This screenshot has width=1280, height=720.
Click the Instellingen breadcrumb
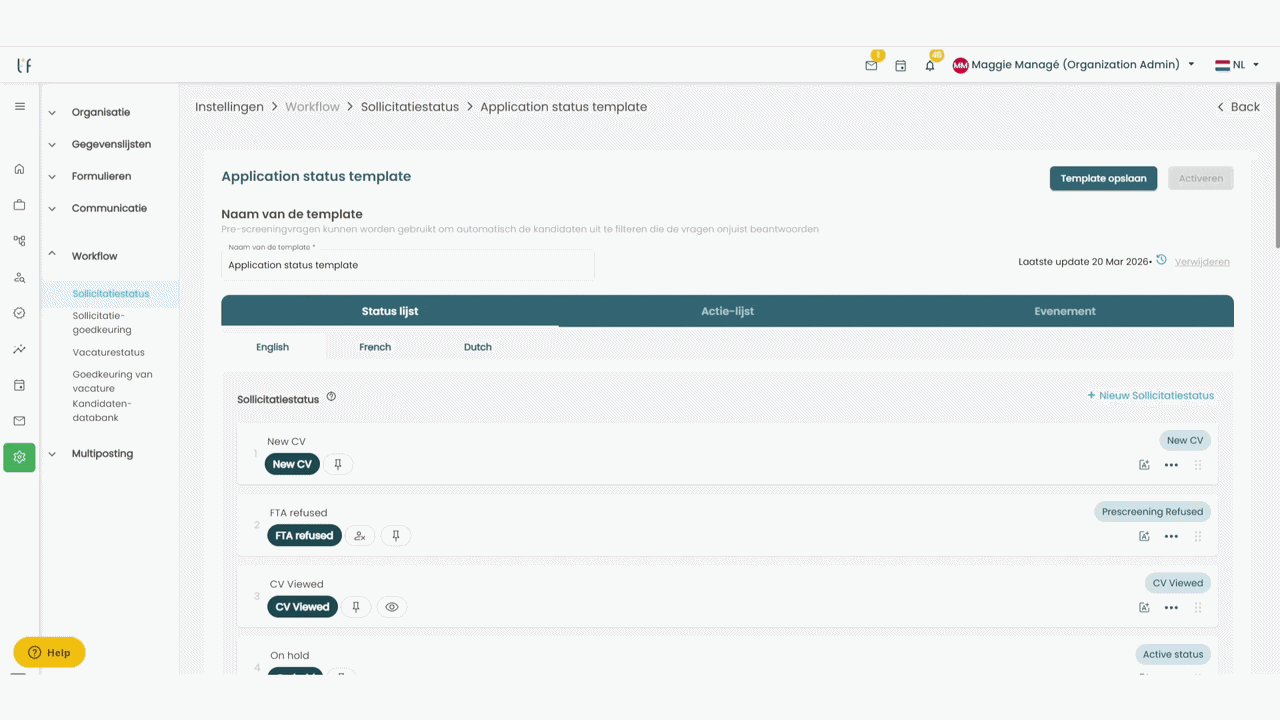[x=229, y=107]
